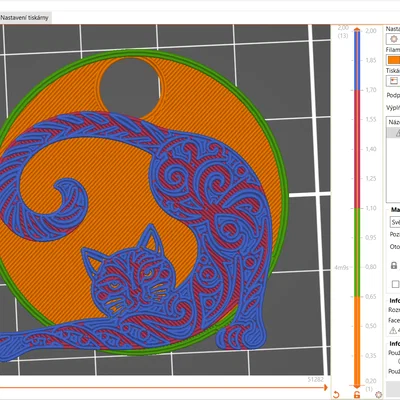Tick the empty checkbox below the lock
The width and height of the screenshot is (400, 400).
tap(395, 284)
